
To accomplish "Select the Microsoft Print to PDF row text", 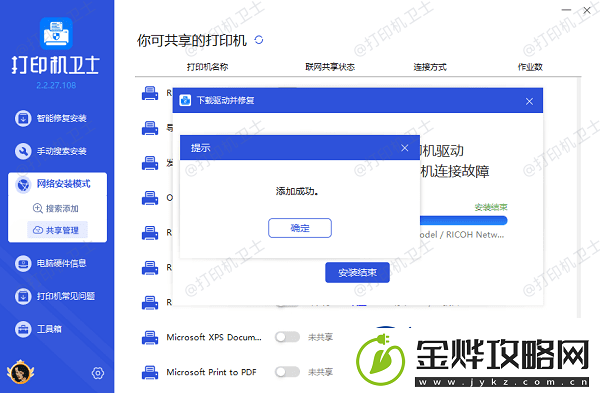I will click(x=211, y=372).
